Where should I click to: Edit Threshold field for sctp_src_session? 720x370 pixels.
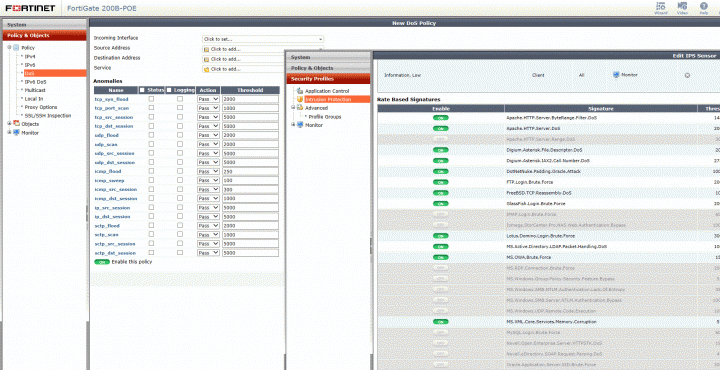250,244
